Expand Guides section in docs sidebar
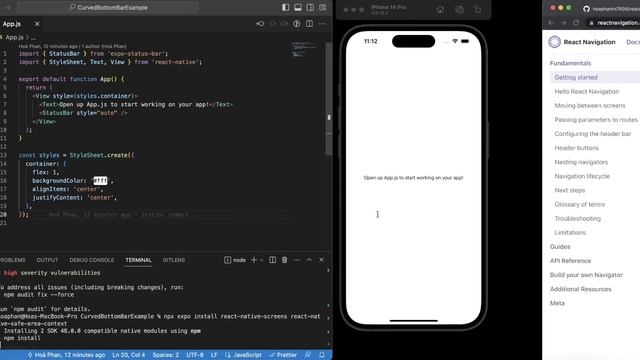 pyautogui.click(x=560, y=247)
